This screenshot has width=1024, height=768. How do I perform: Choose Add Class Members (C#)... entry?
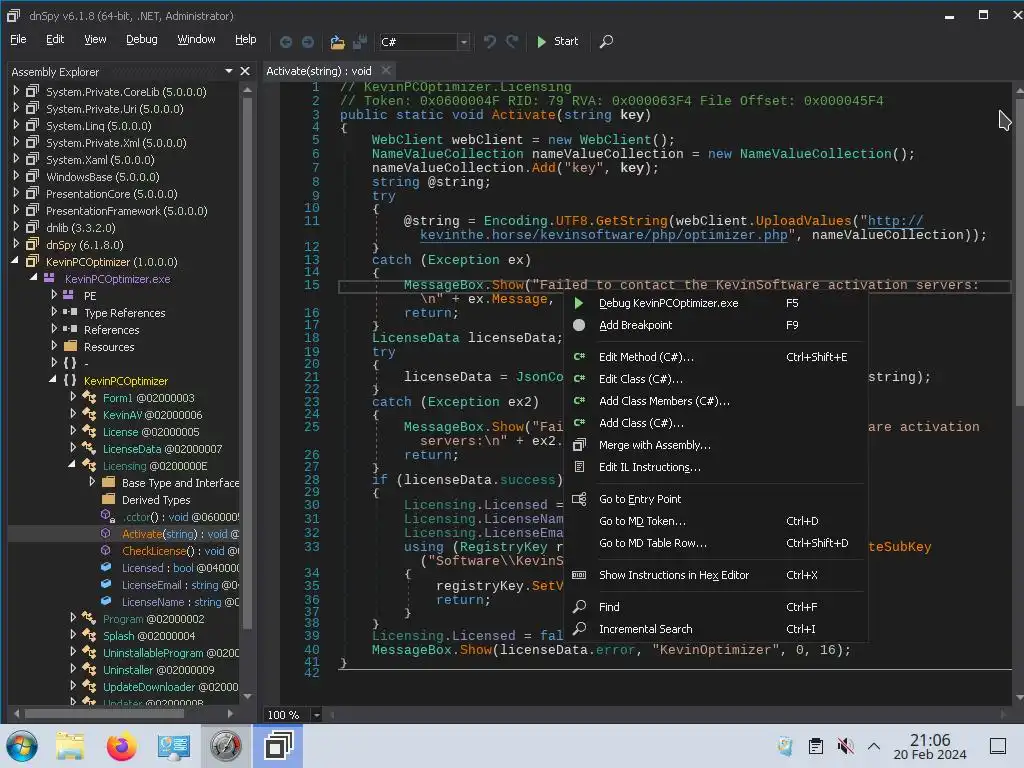coord(716,401)
